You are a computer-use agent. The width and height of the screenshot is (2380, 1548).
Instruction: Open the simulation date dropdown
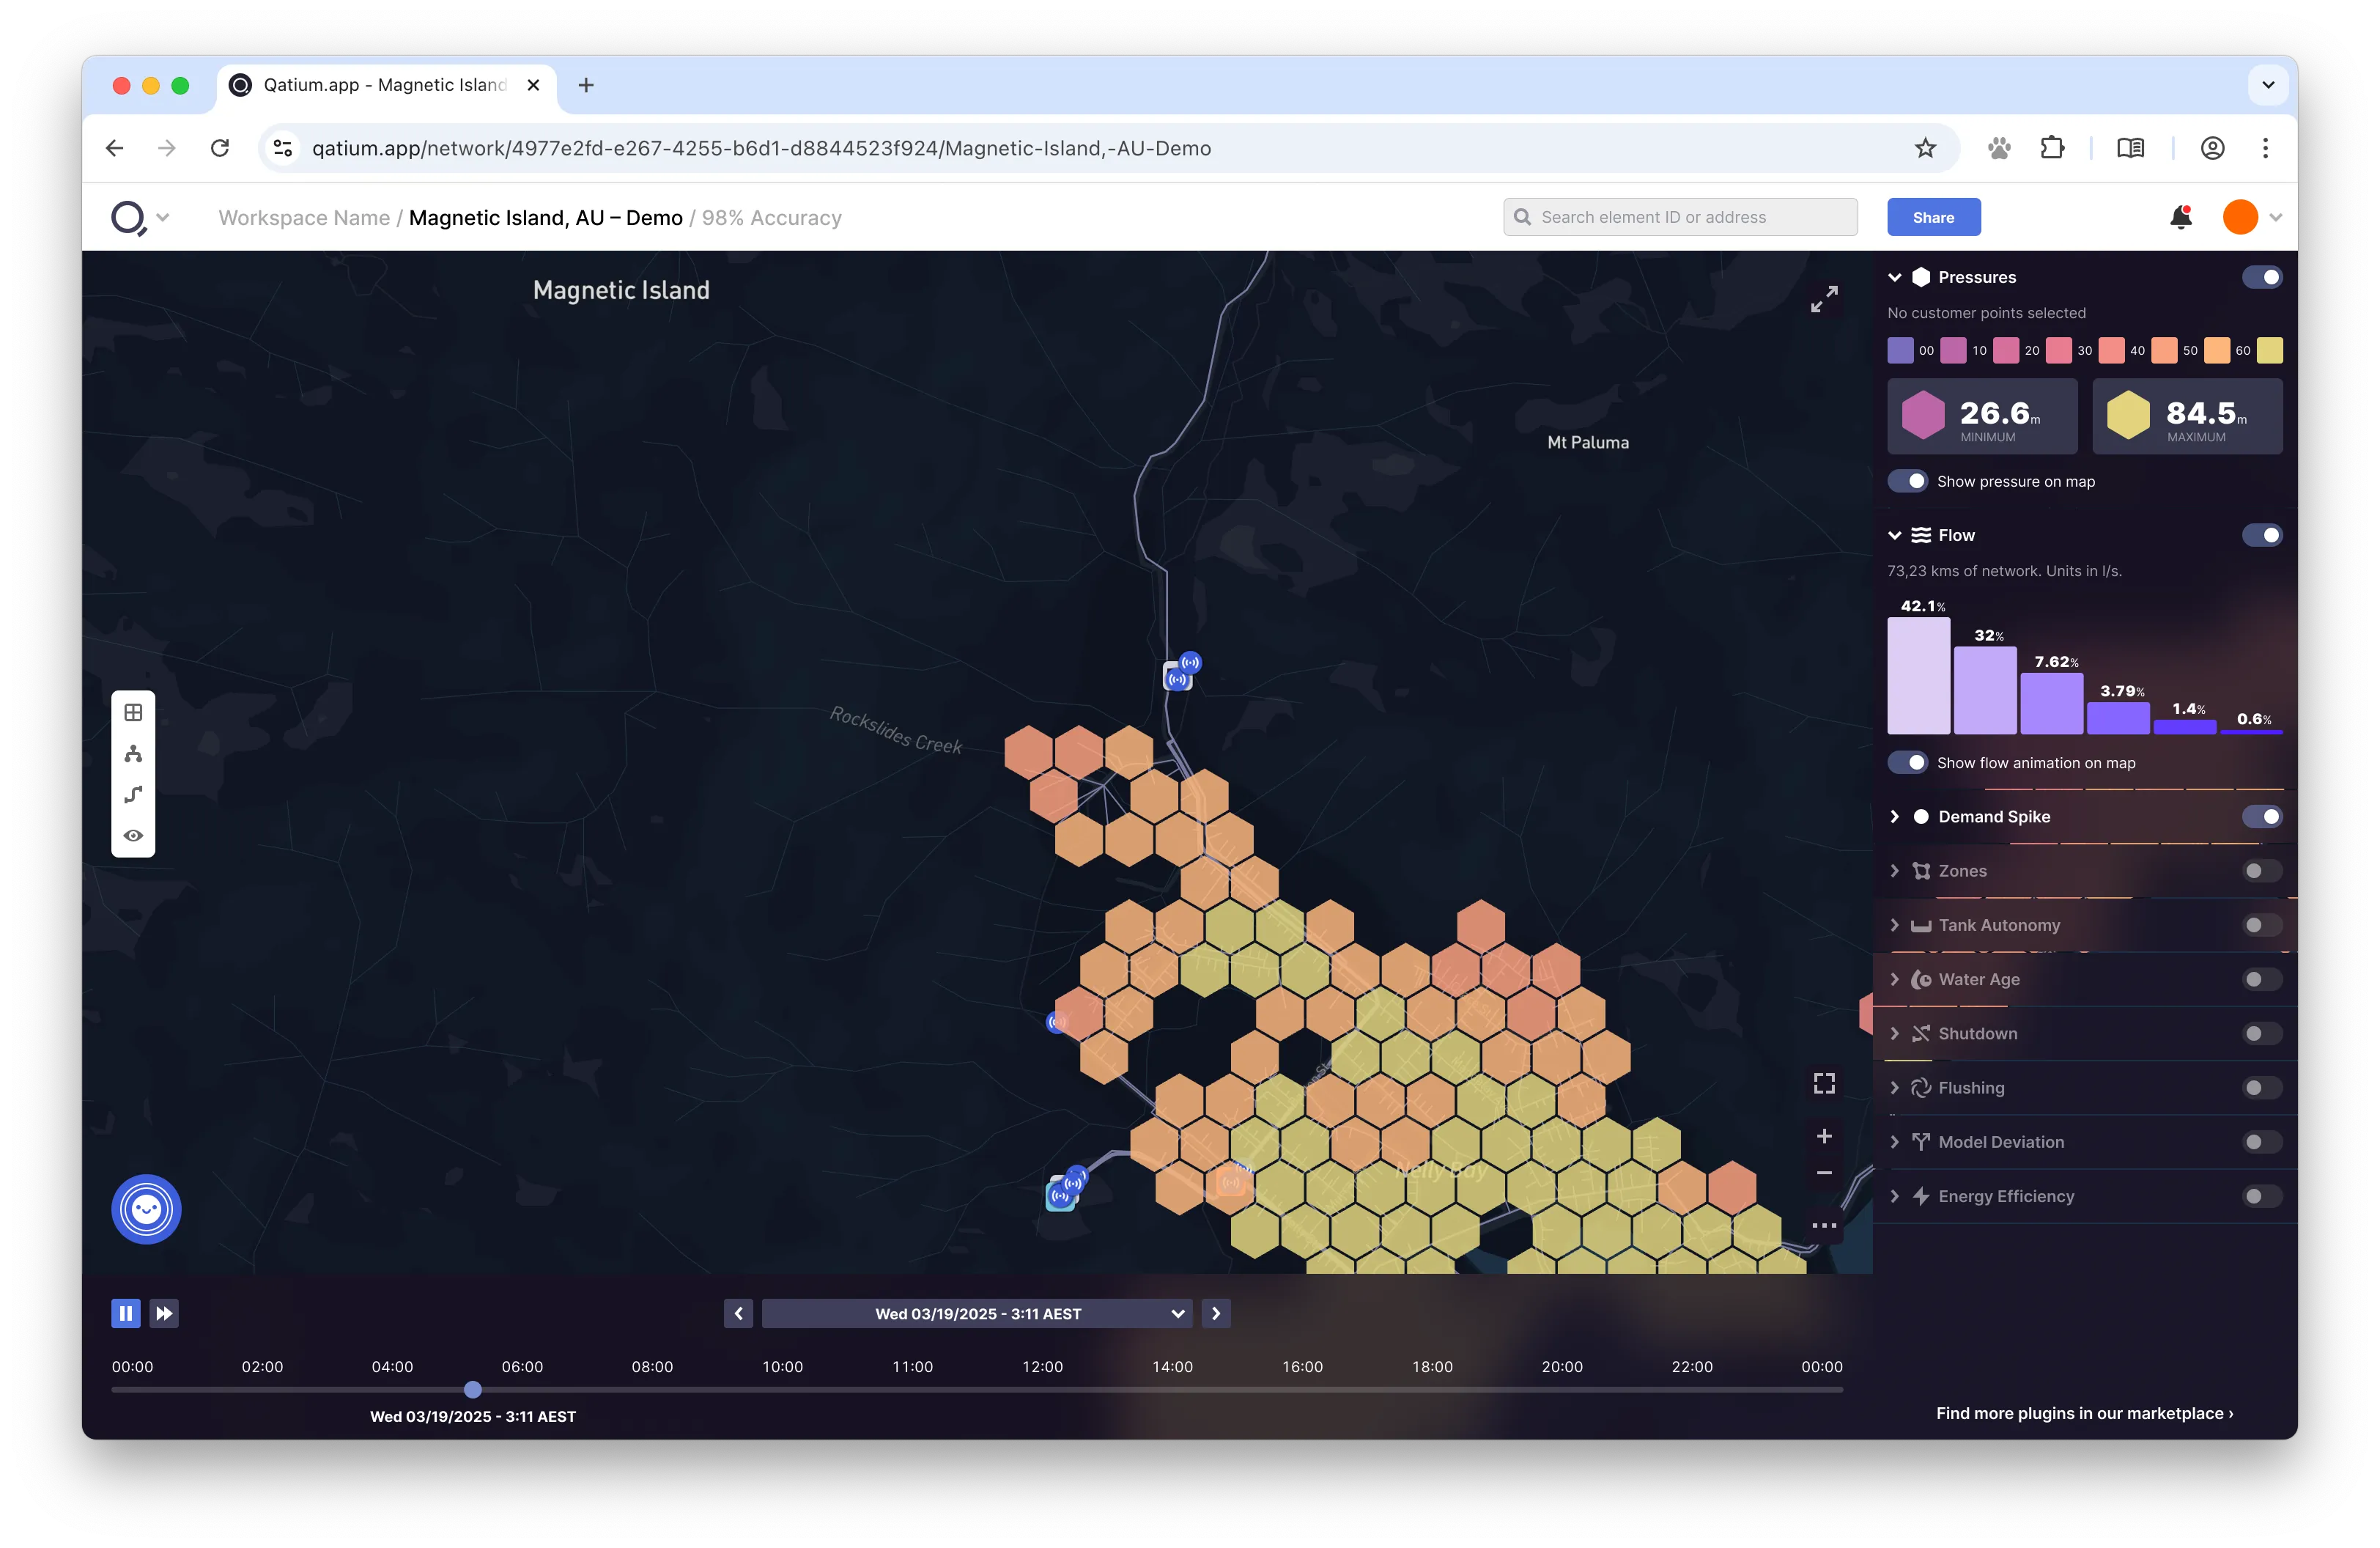pyautogui.click(x=1178, y=1313)
